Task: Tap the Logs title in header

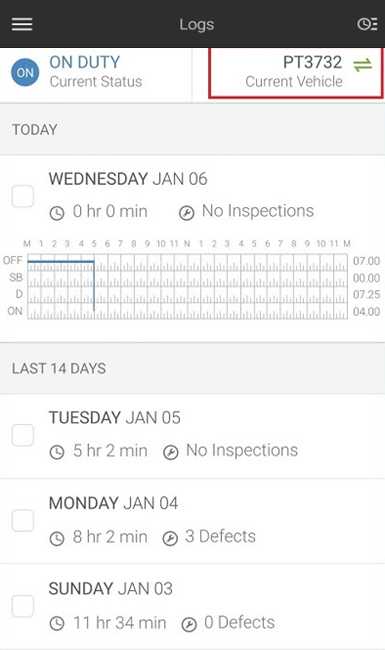Action: (x=196, y=24)
